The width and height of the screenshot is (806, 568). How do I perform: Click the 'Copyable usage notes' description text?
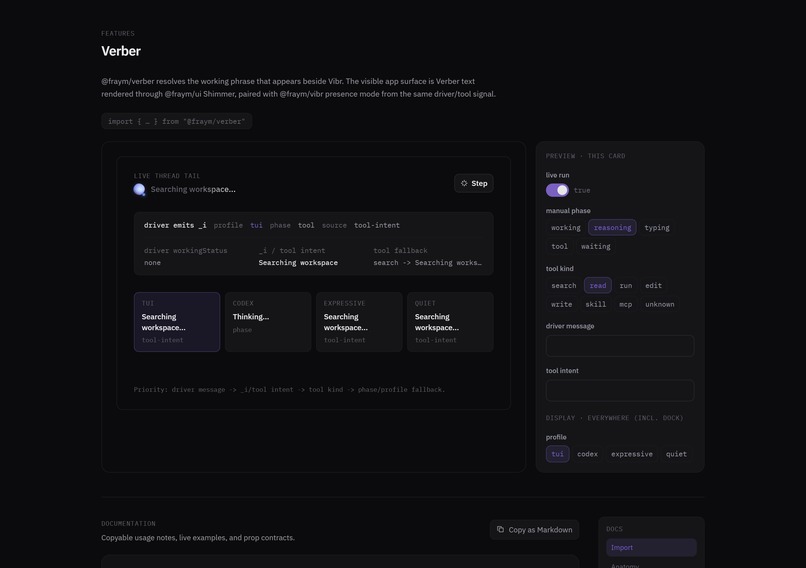pos(198,538)
